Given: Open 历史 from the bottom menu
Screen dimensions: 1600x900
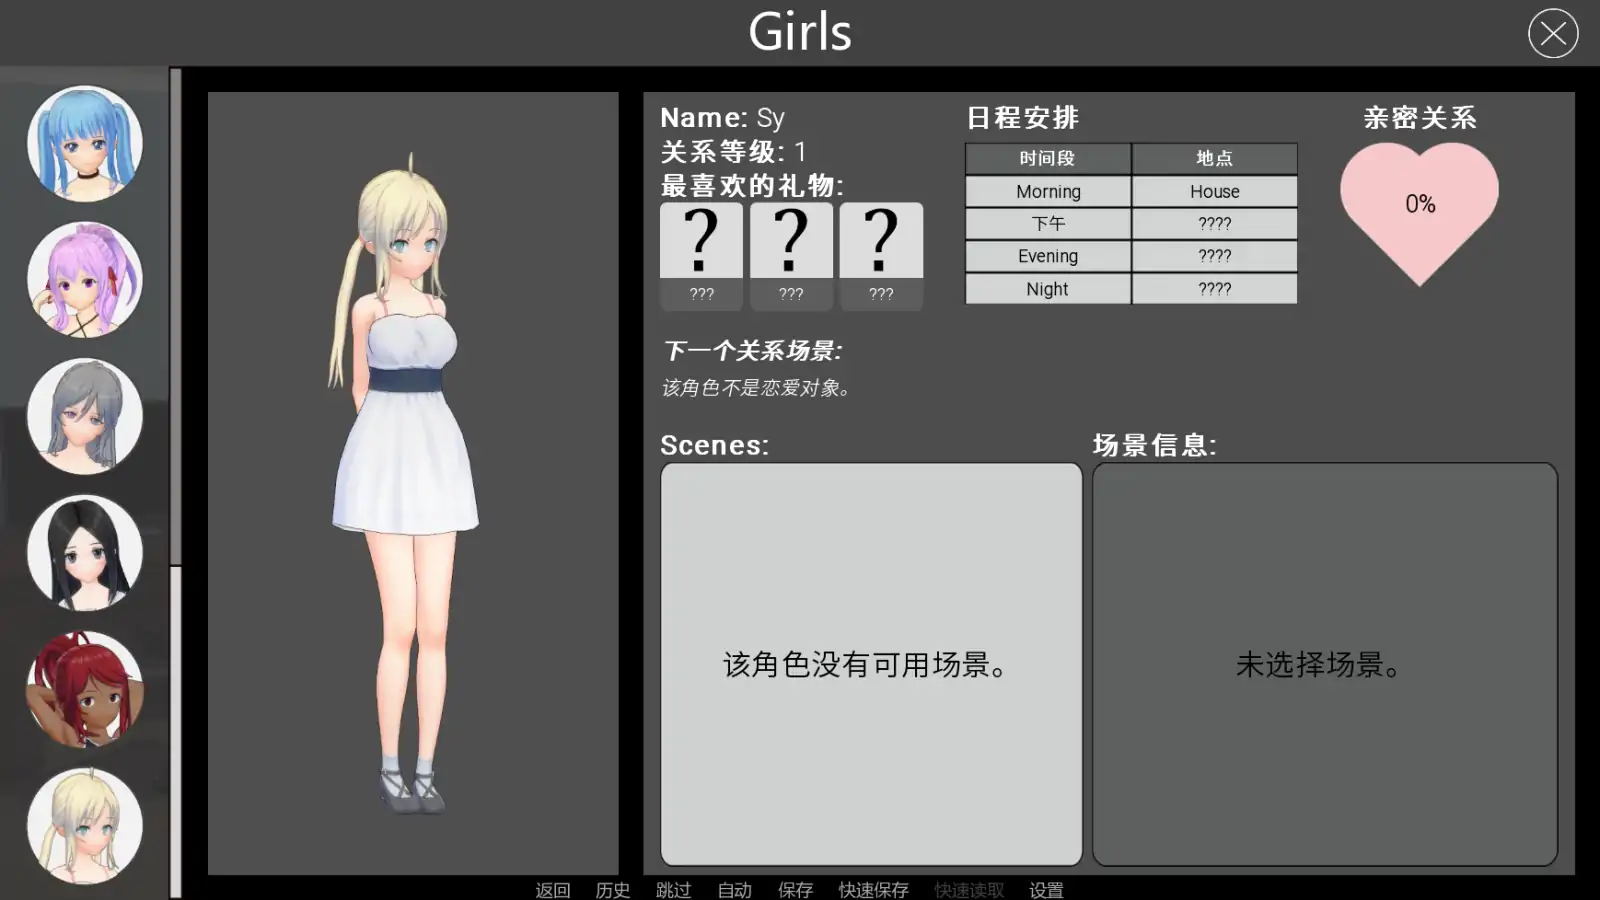Looking at the screenshot, I should tap(613, 889).
